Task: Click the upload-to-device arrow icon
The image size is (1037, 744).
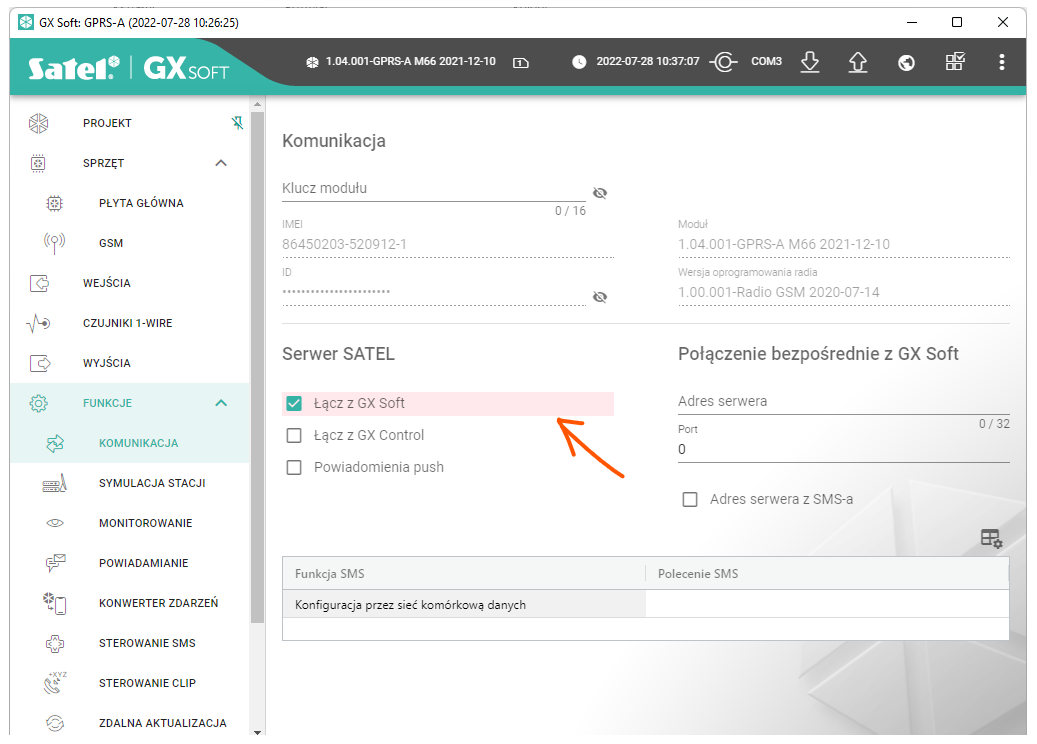Action: click(857, 62)
